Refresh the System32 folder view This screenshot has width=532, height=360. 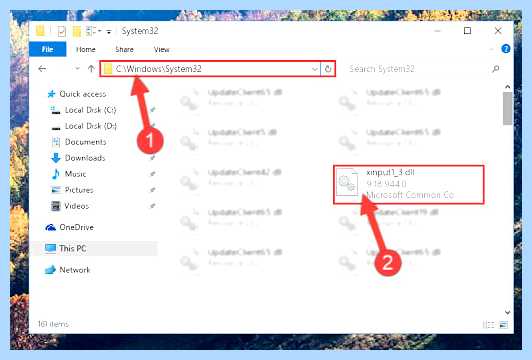pyautogui.click(x=328, y=69)
